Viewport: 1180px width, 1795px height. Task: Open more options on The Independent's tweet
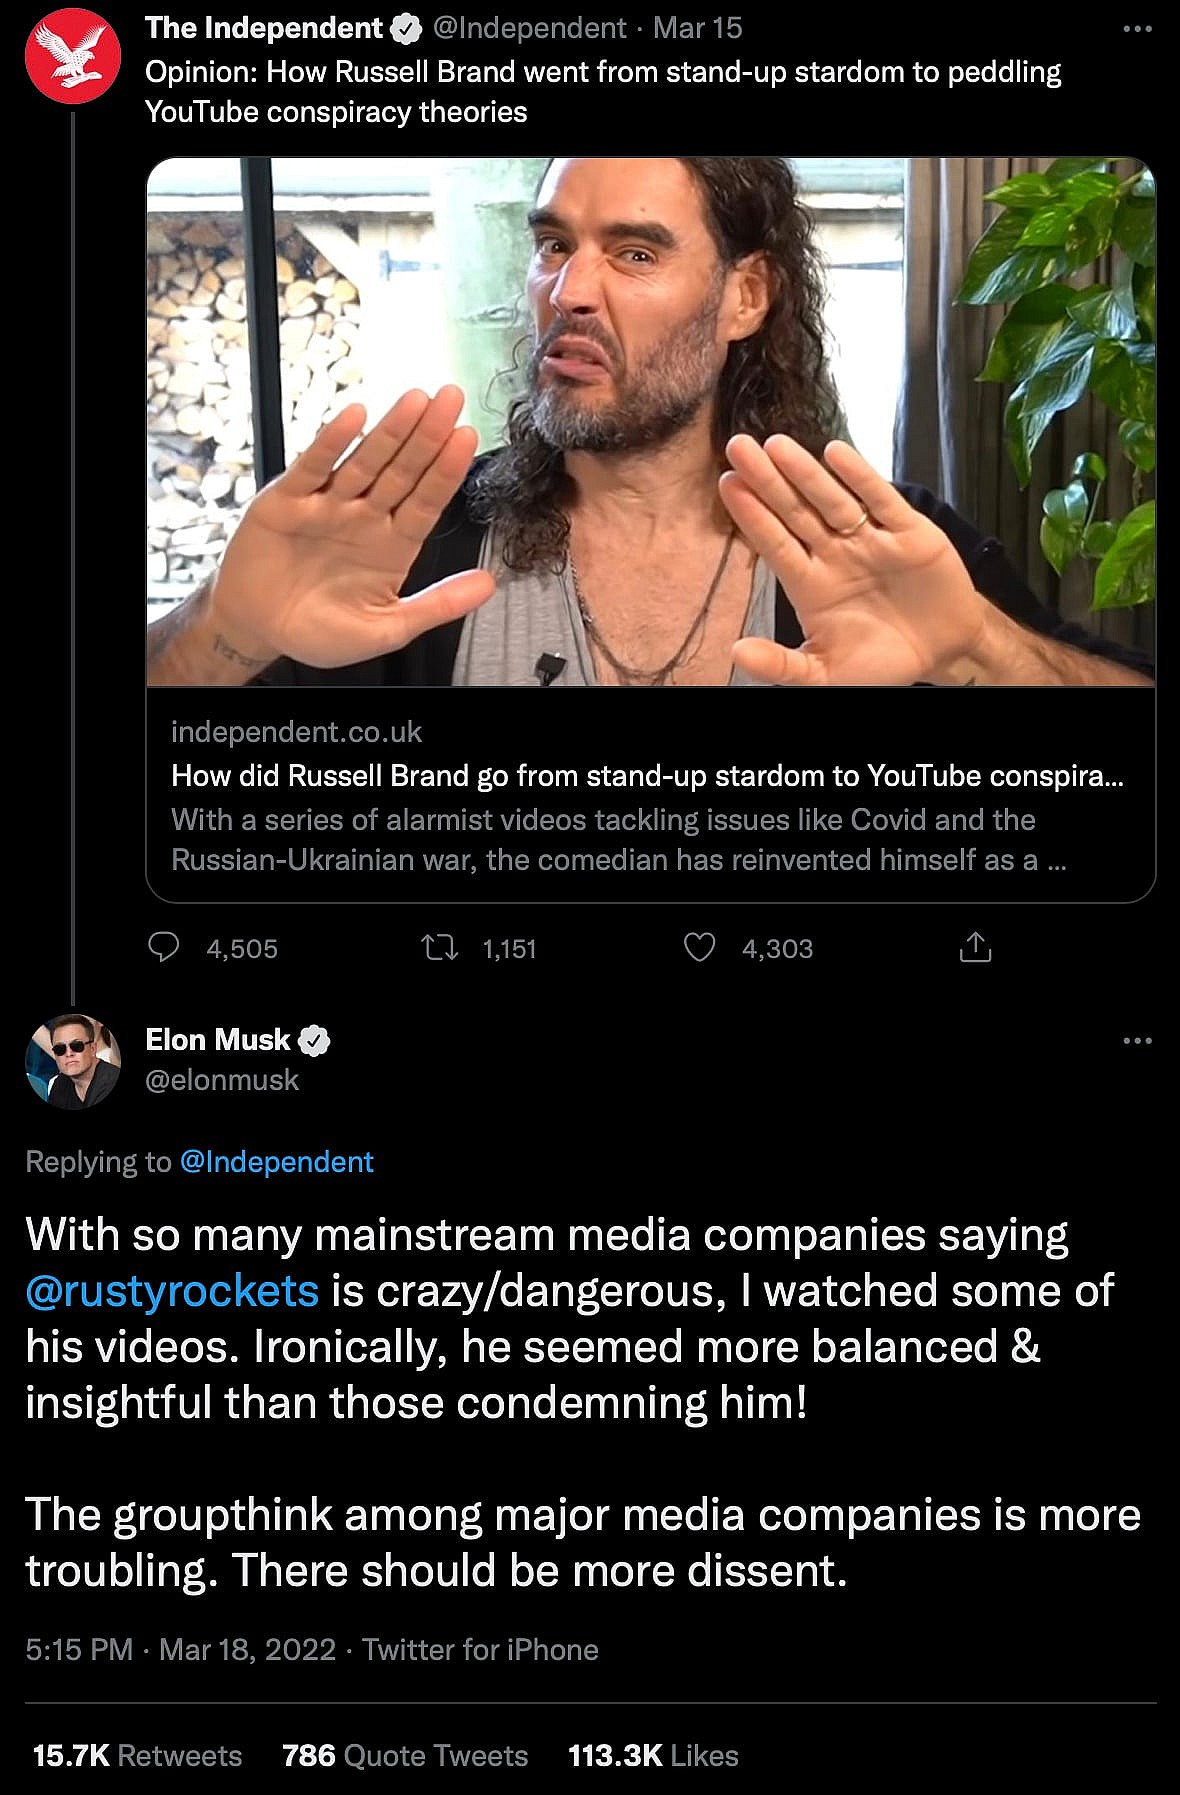1137,29
